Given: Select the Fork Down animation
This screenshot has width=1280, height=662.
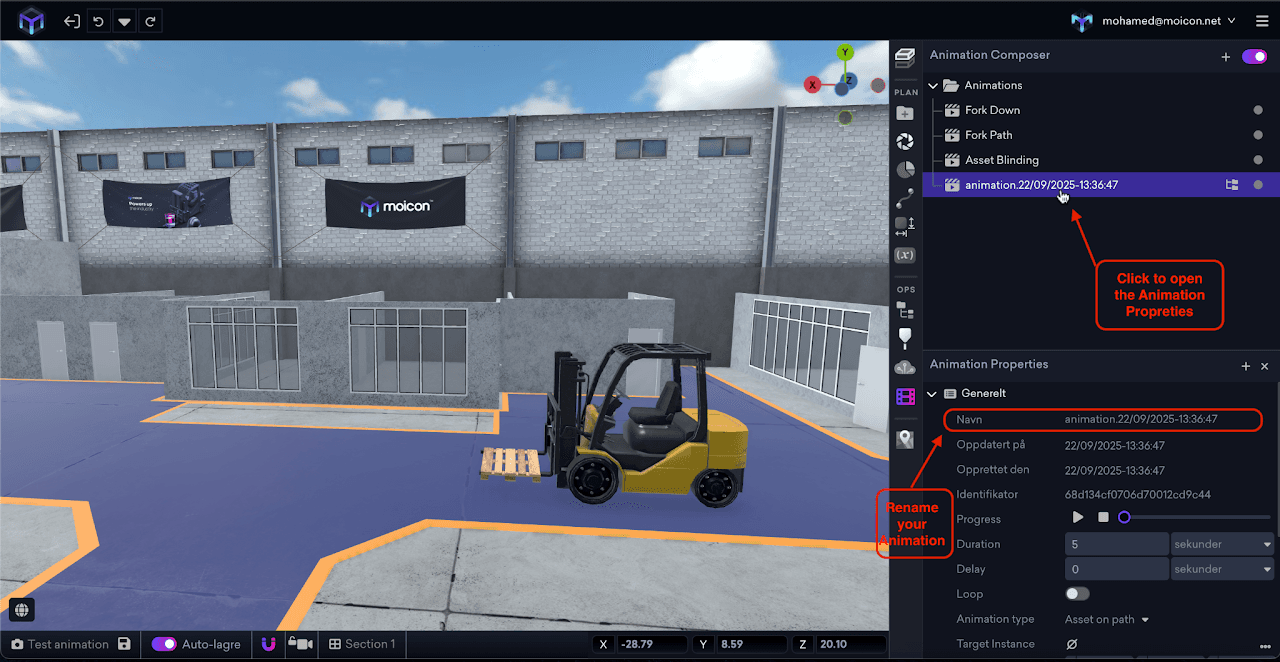Looking at the screenshot, I should (992, 110).
